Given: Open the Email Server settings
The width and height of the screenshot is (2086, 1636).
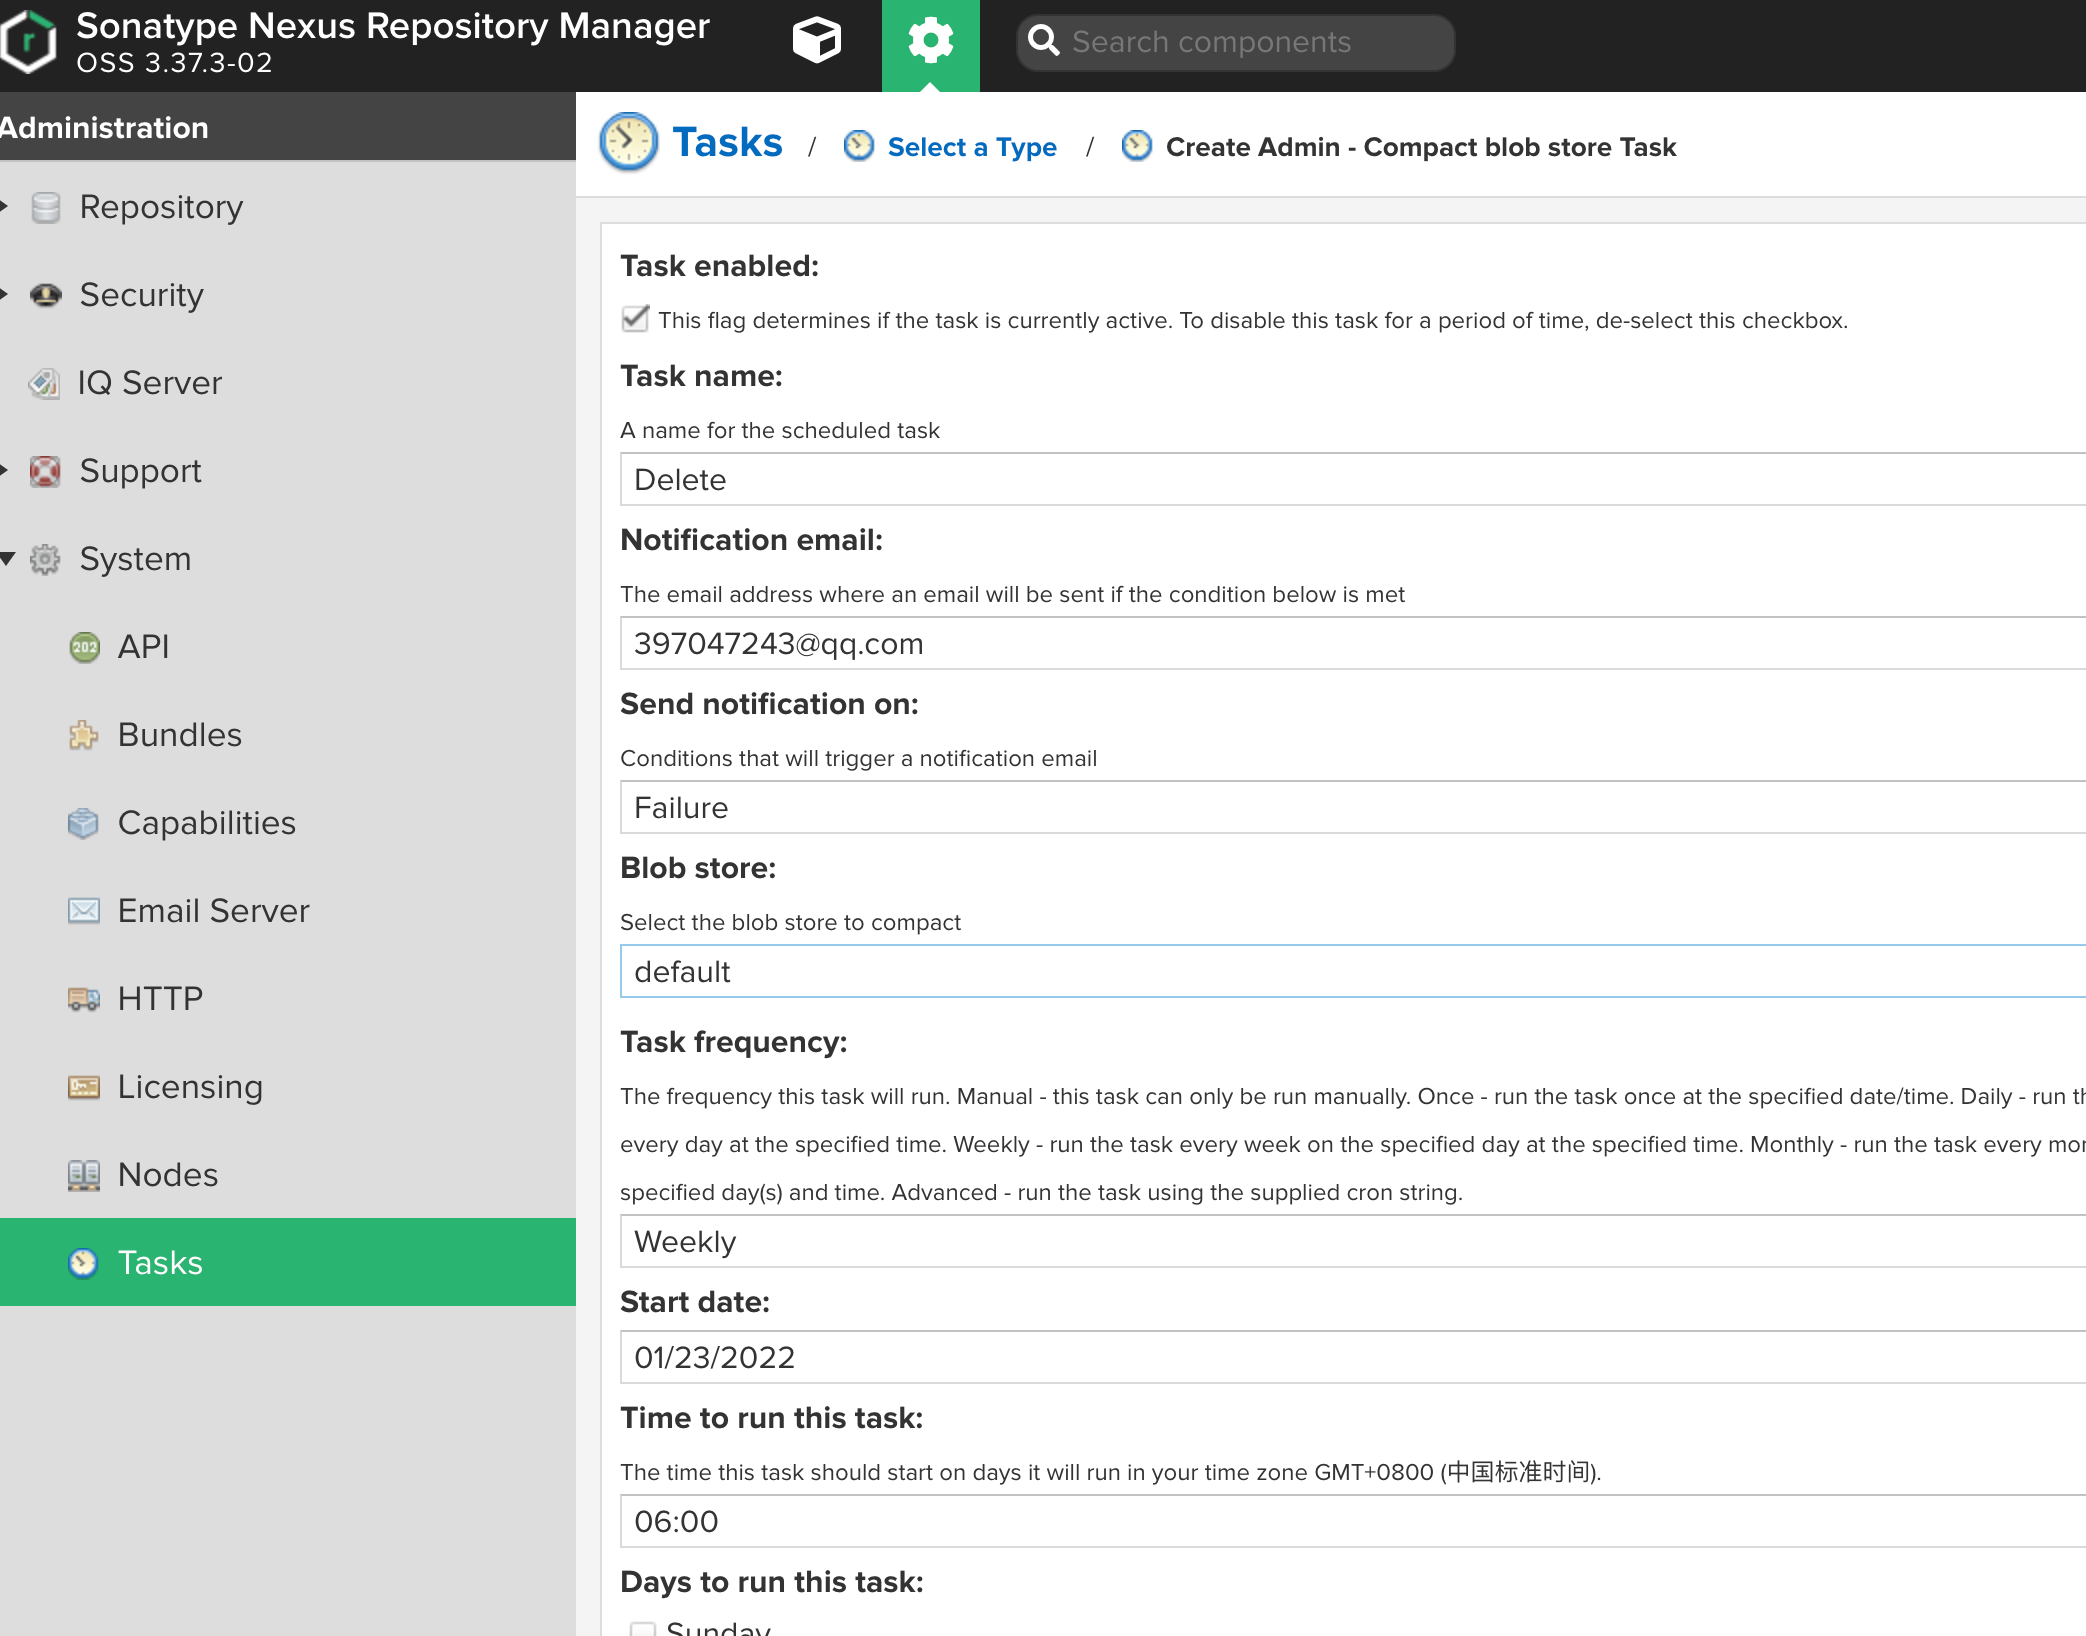Looking at the screenshot, I should click(213, 911).
